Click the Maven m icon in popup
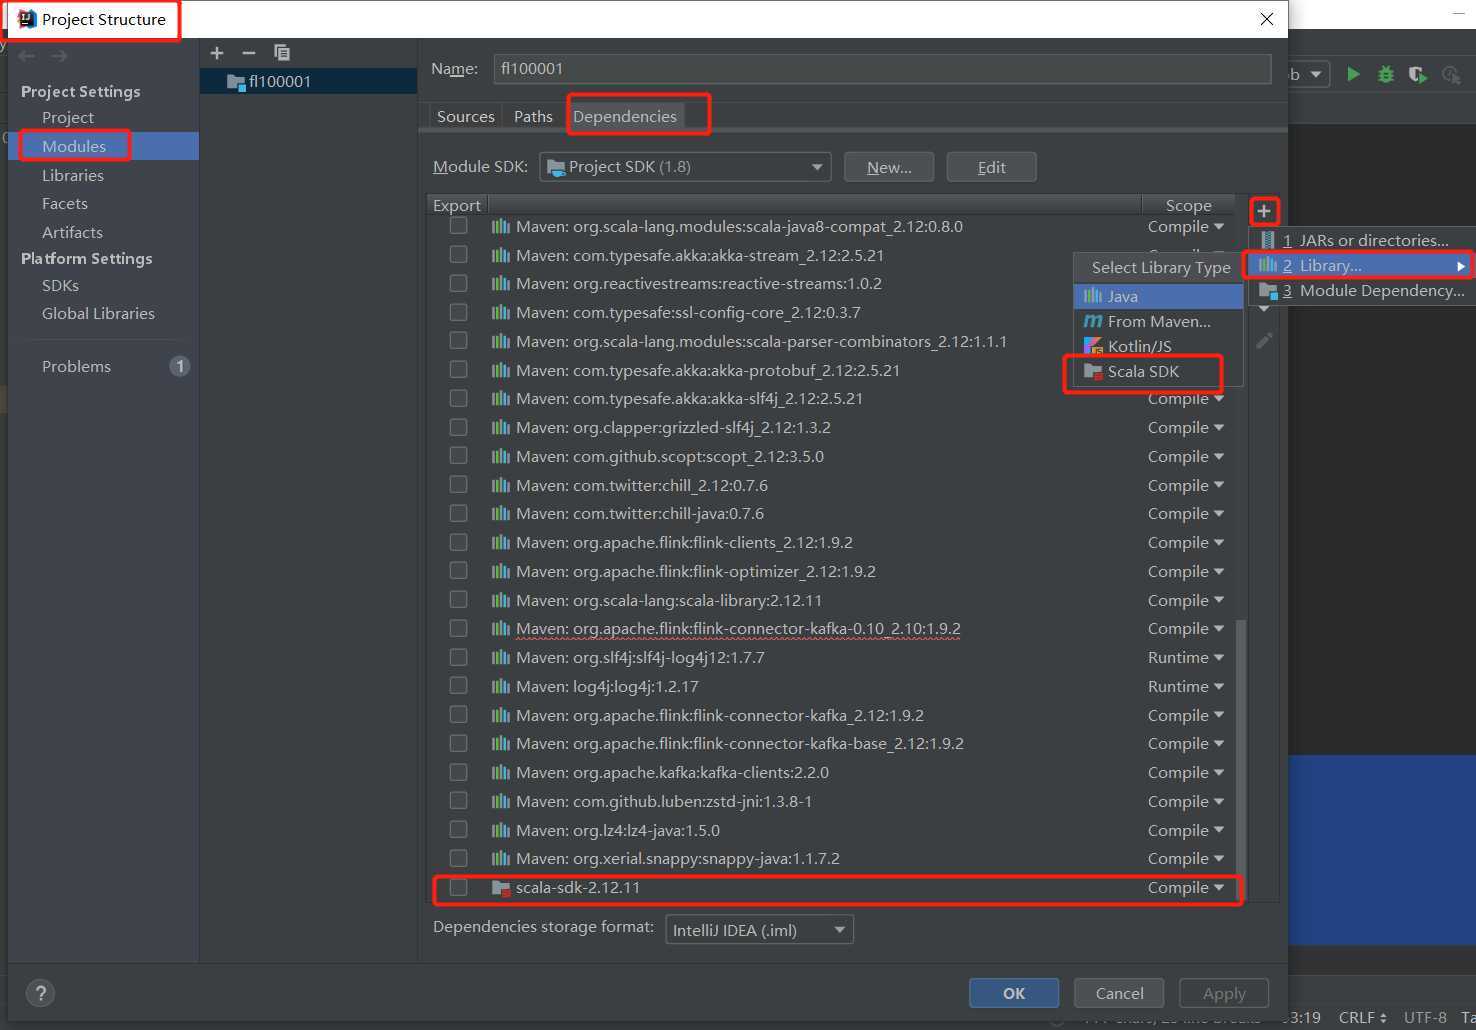This screenshot has height=1030, width=1476. (1093, 321)
